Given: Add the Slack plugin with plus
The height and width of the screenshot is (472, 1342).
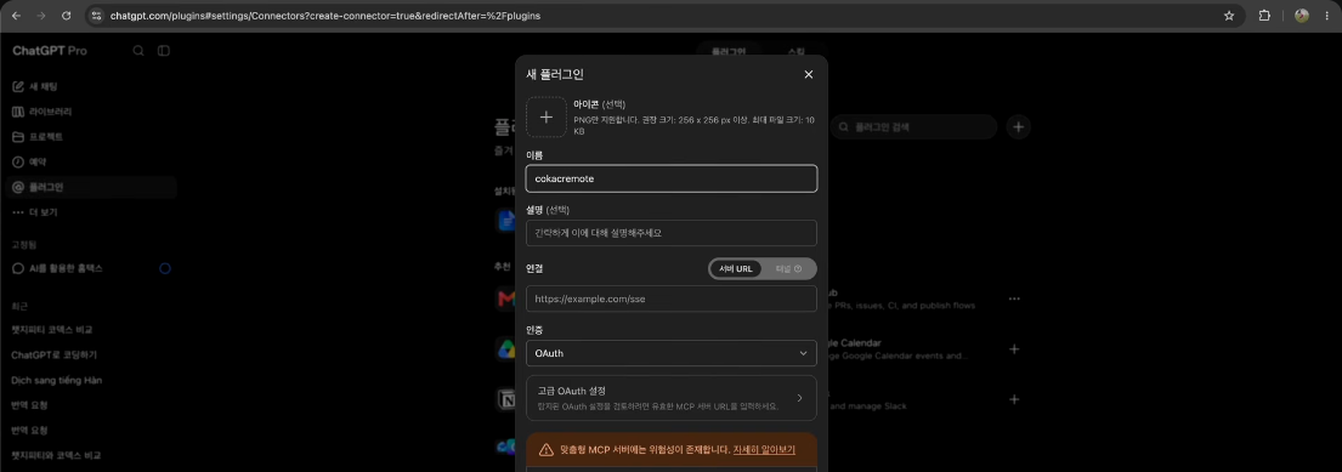Looking at the screenshot, I should pyautogui.click(x=1014, y=399).
